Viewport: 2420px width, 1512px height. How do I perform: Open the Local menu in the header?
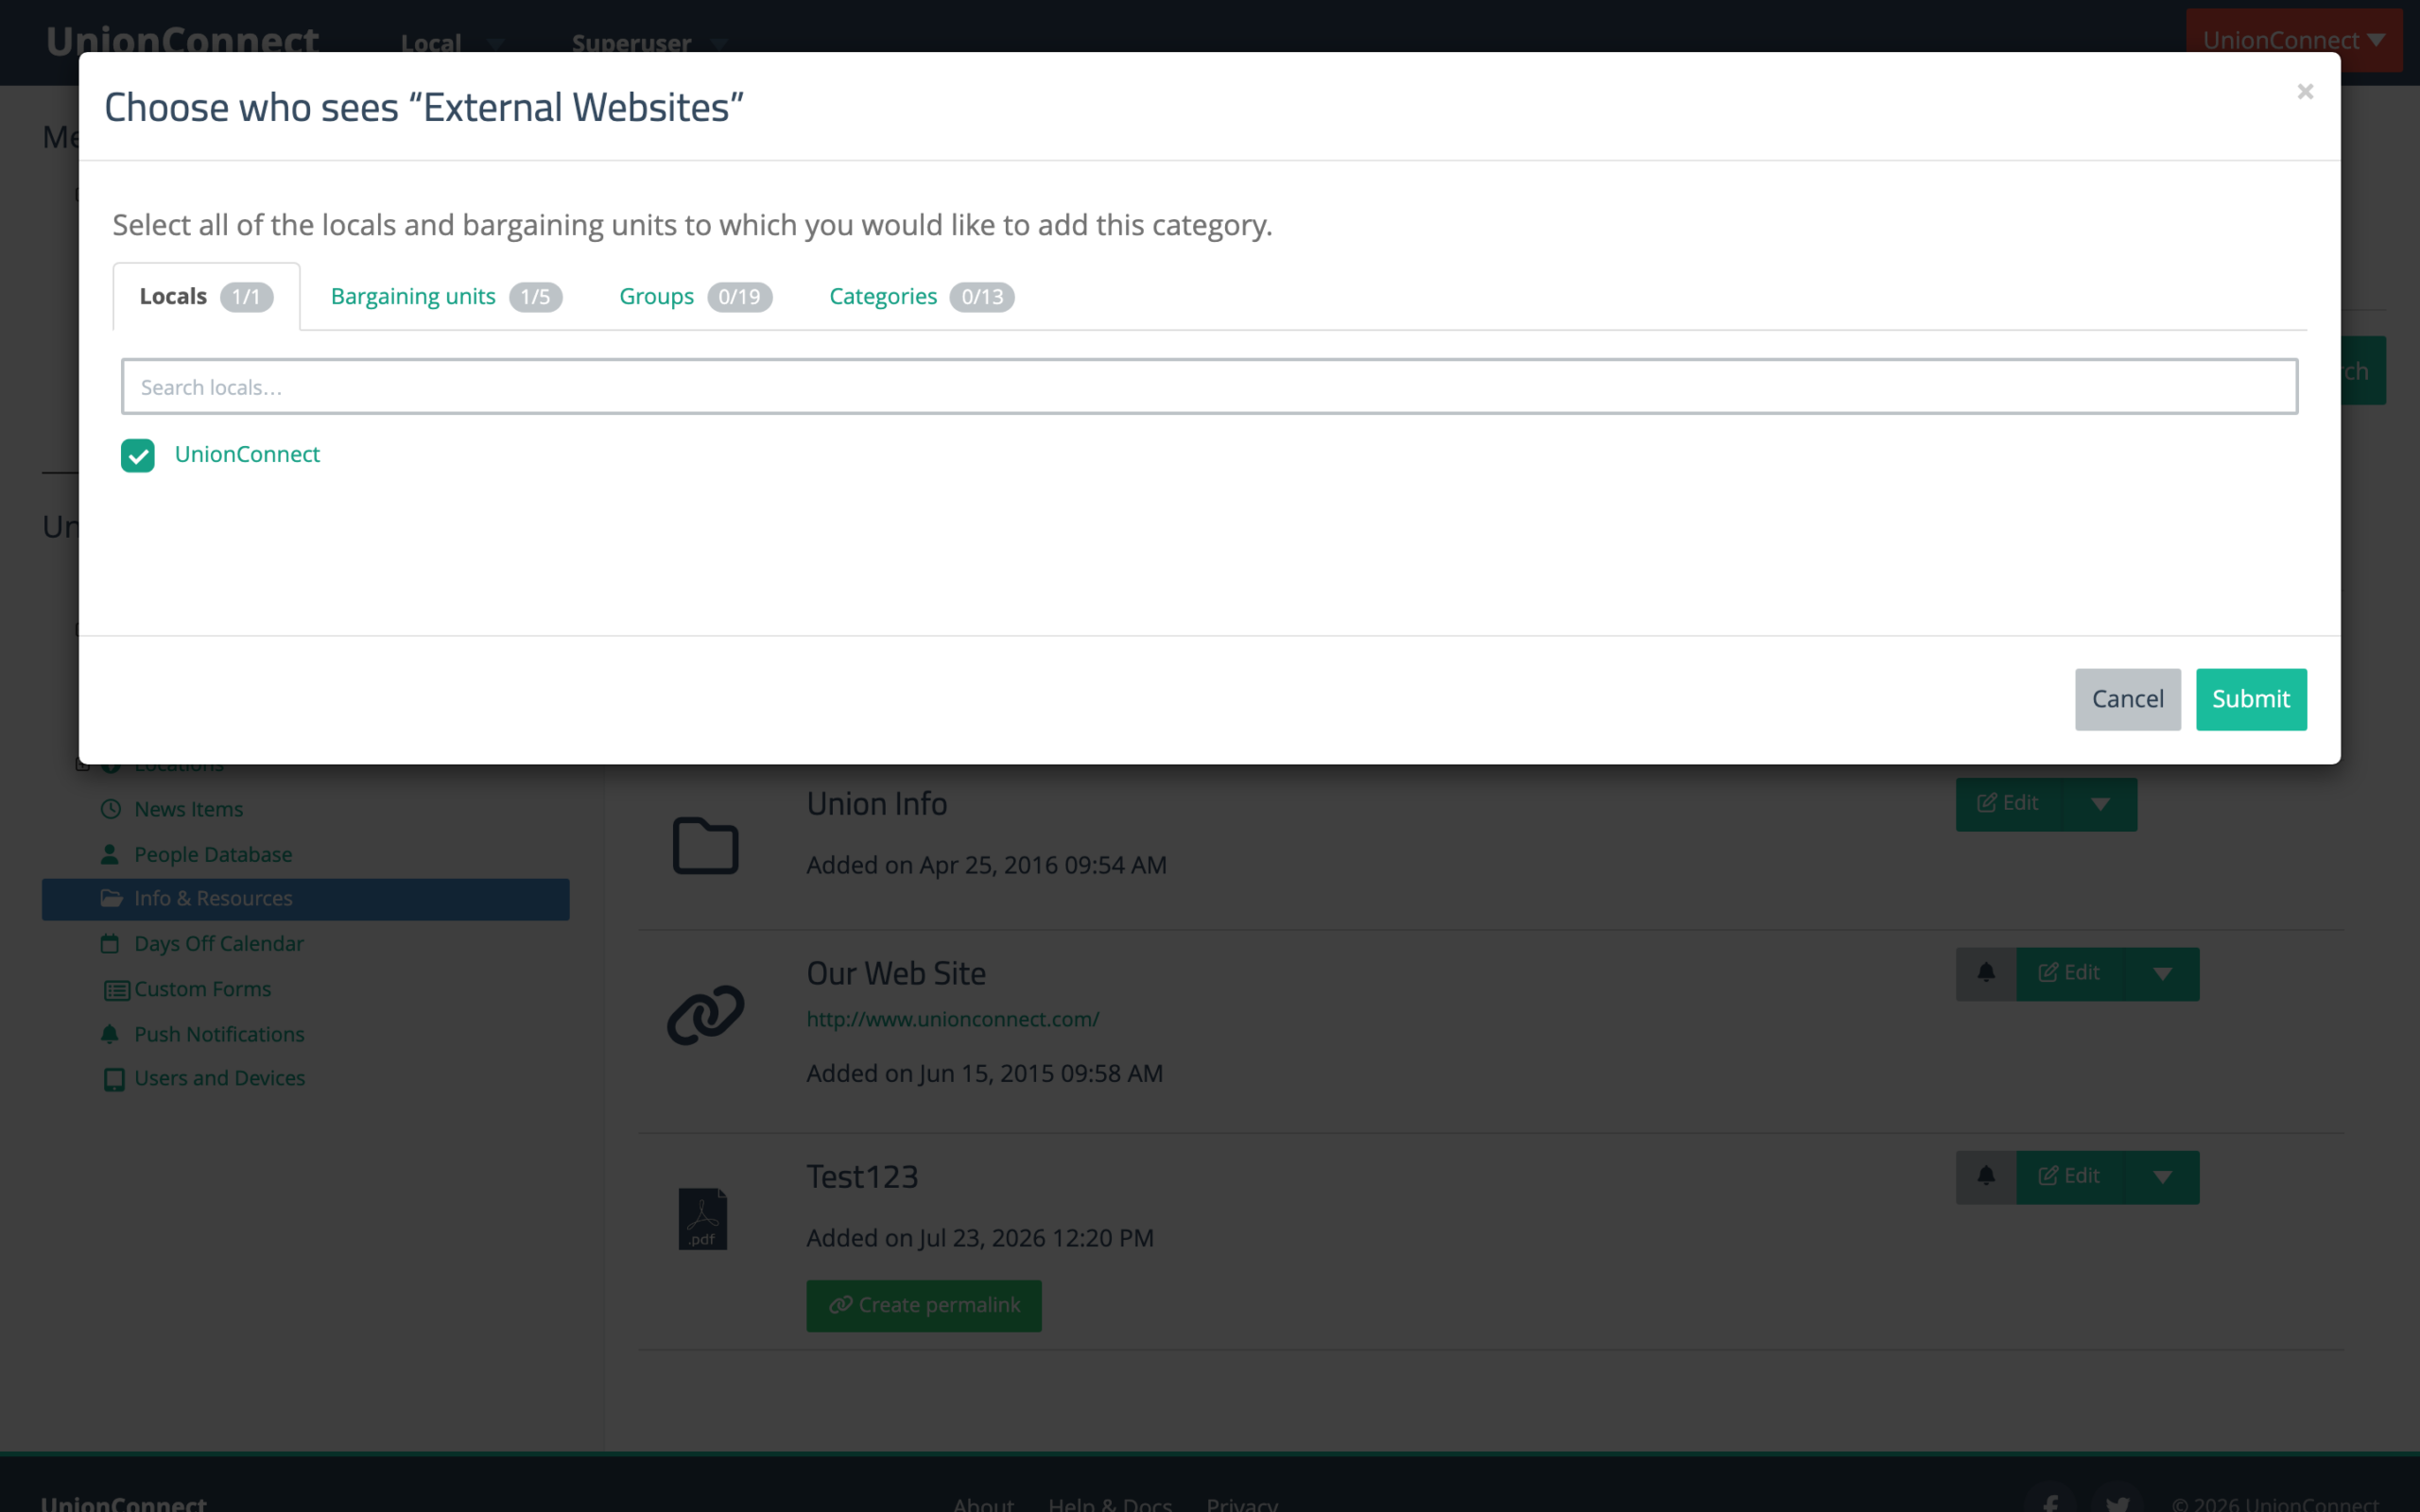pyautogui.click(x=452, y=43)
